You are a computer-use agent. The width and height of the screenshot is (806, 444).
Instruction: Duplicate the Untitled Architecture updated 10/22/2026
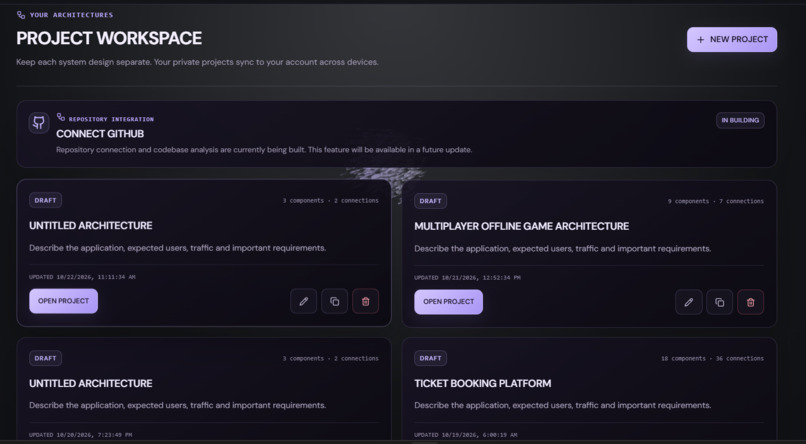334,301
